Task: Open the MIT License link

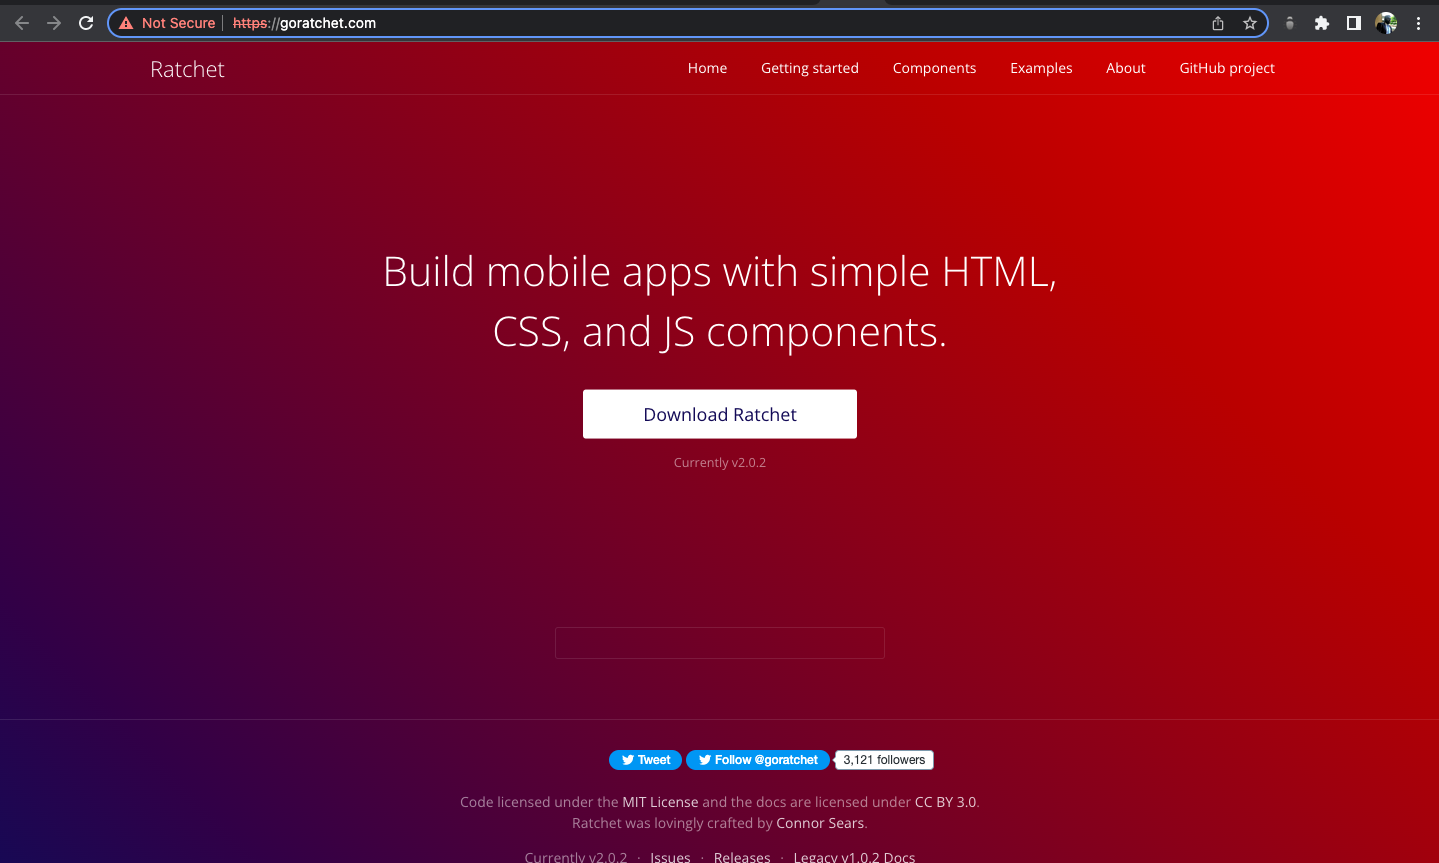Action: click(x=660, y=802)
